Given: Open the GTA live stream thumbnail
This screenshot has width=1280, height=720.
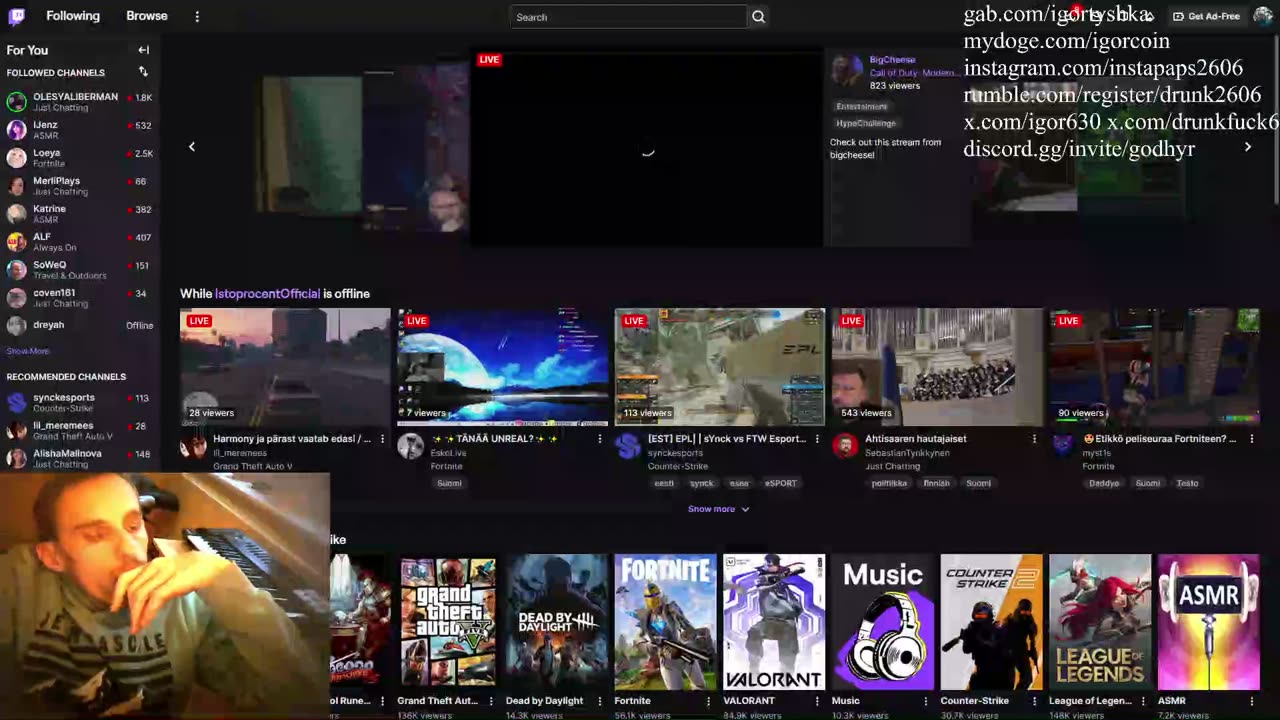Looking at the screenshot, I should point(285,367).
